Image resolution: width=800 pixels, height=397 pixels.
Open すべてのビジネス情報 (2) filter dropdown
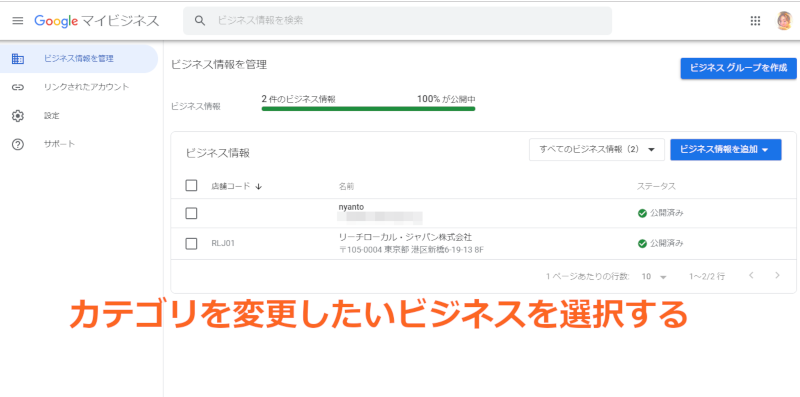click(x=596, y=150)
